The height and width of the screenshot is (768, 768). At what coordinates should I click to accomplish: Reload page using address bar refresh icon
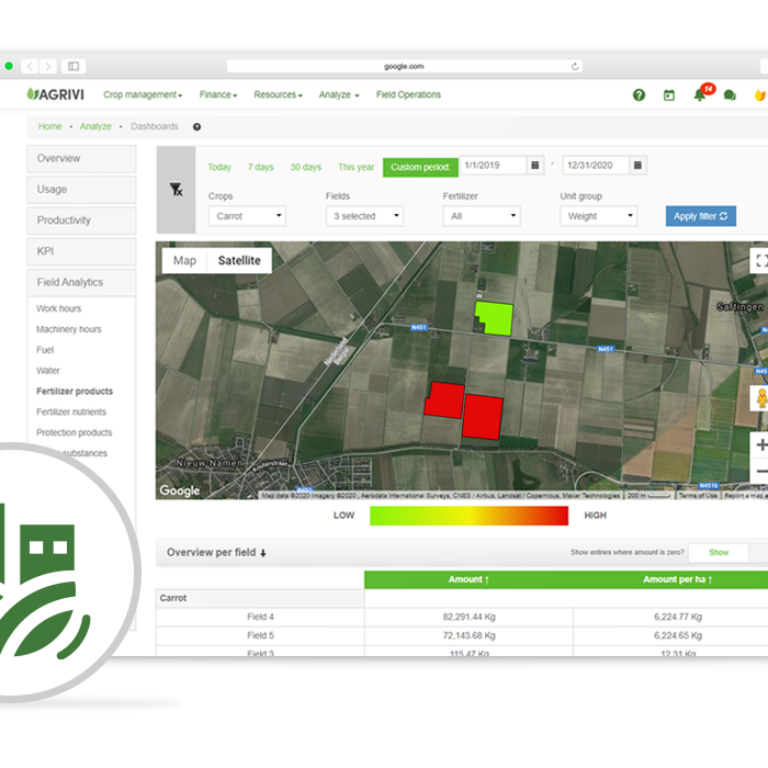[x=575, y=66]
